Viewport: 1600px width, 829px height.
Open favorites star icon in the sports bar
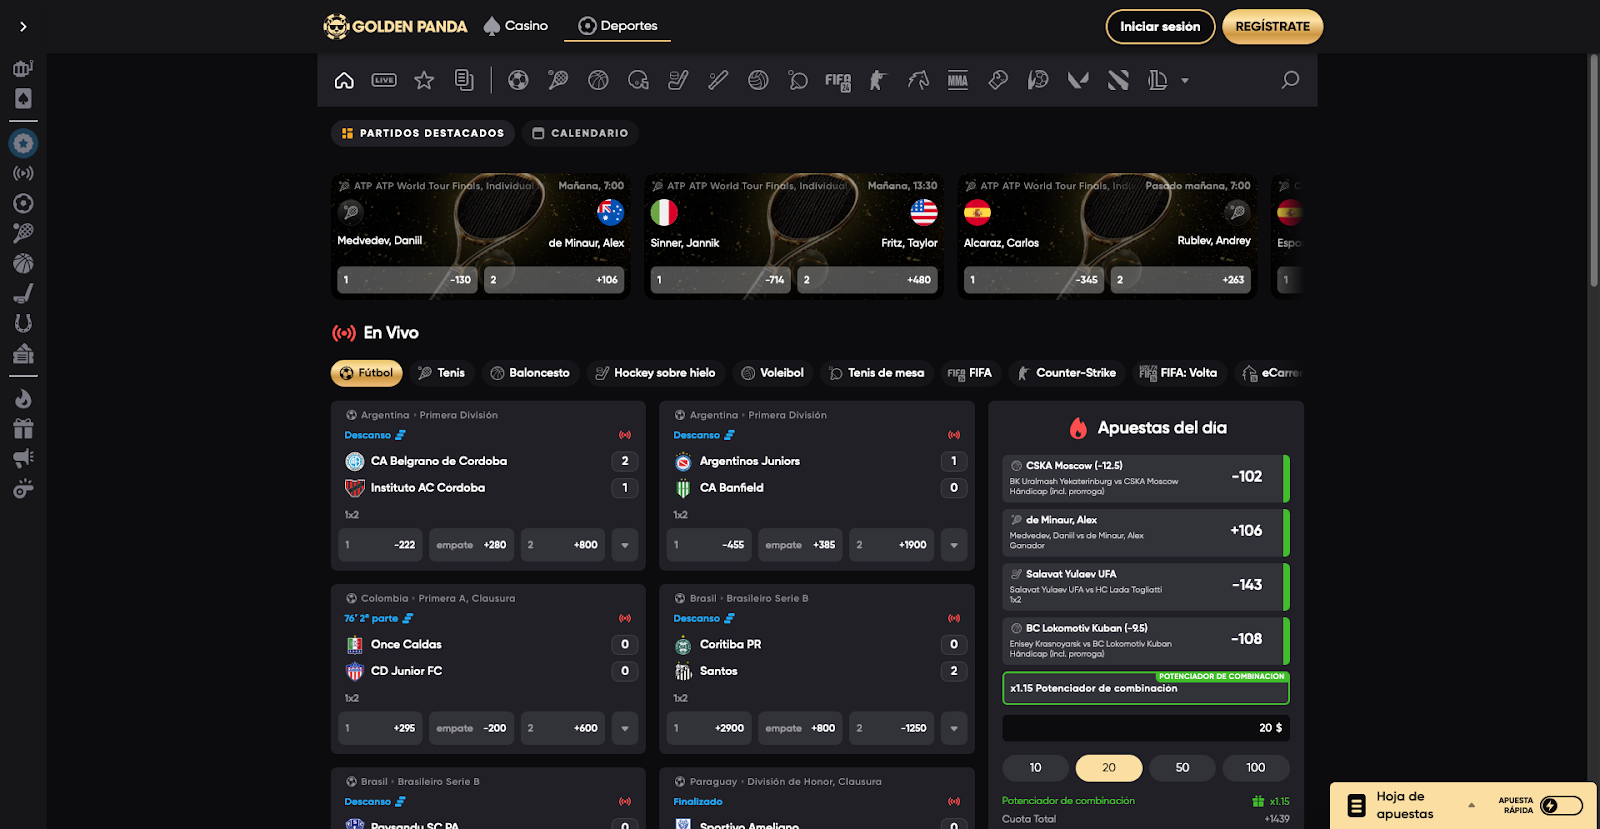coord(424,80)
